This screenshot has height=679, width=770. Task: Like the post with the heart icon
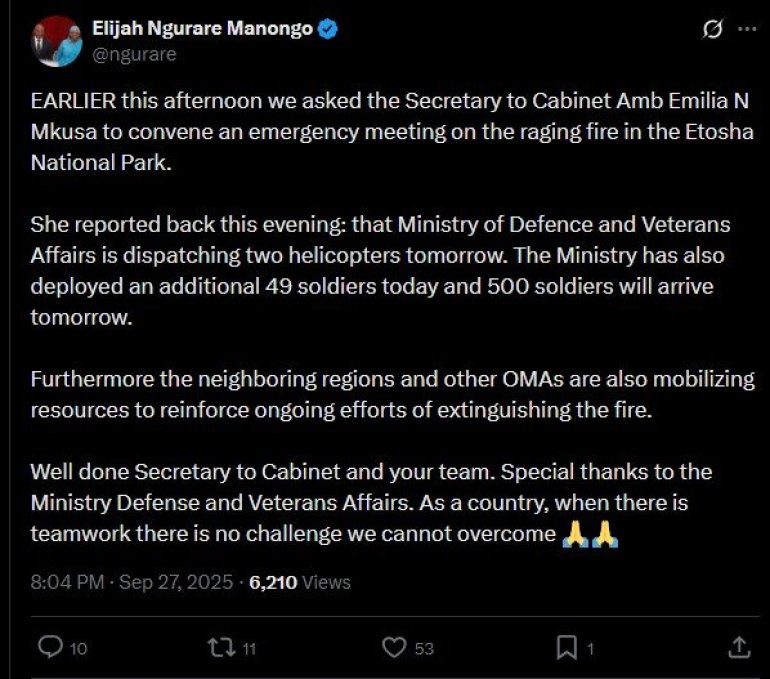click(396, 647)
